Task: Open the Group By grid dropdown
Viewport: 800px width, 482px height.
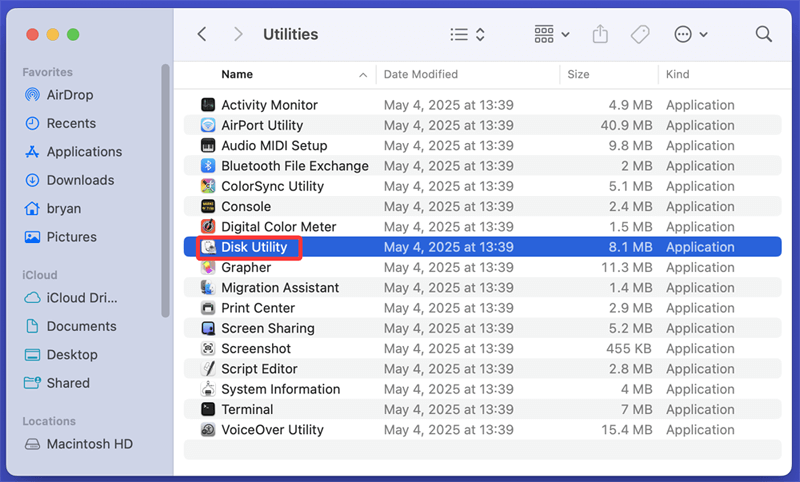Action: (552, 34)
